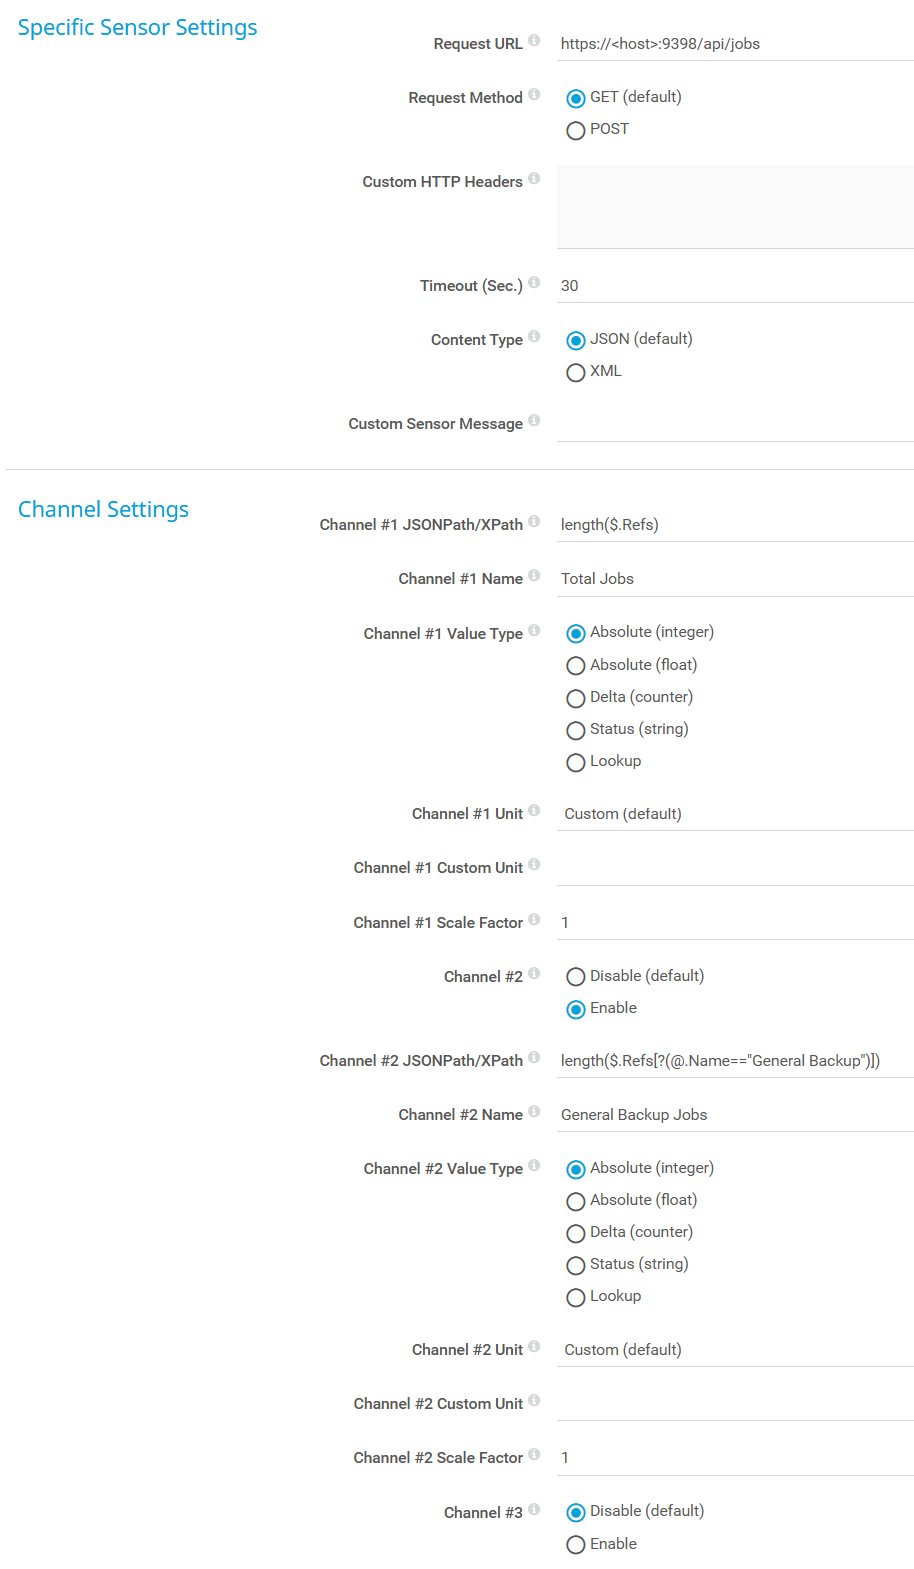The width and height of the screenshot is (914, 1569).
Task: Set Channel #1 value type to Lookup
Action: (576, 763)
